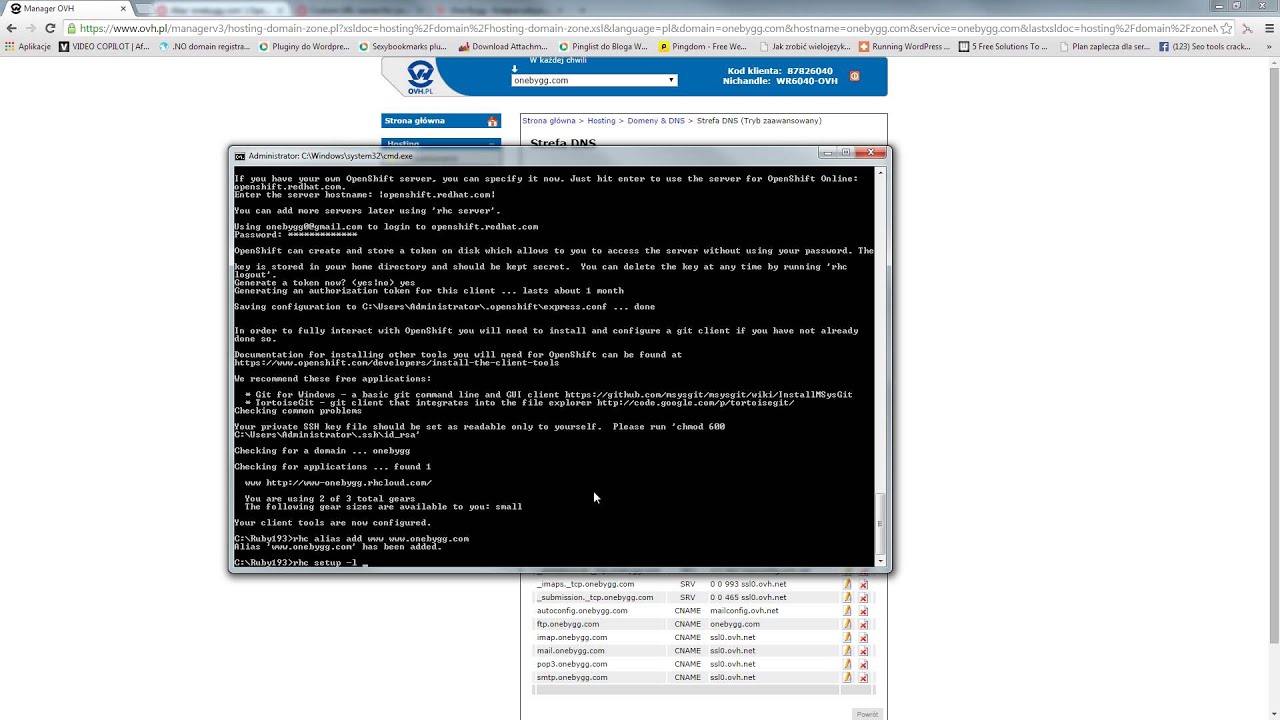Click the cmd window scroll-up arrow
The image size is (1280, 720).
click(x=880, y=173)
